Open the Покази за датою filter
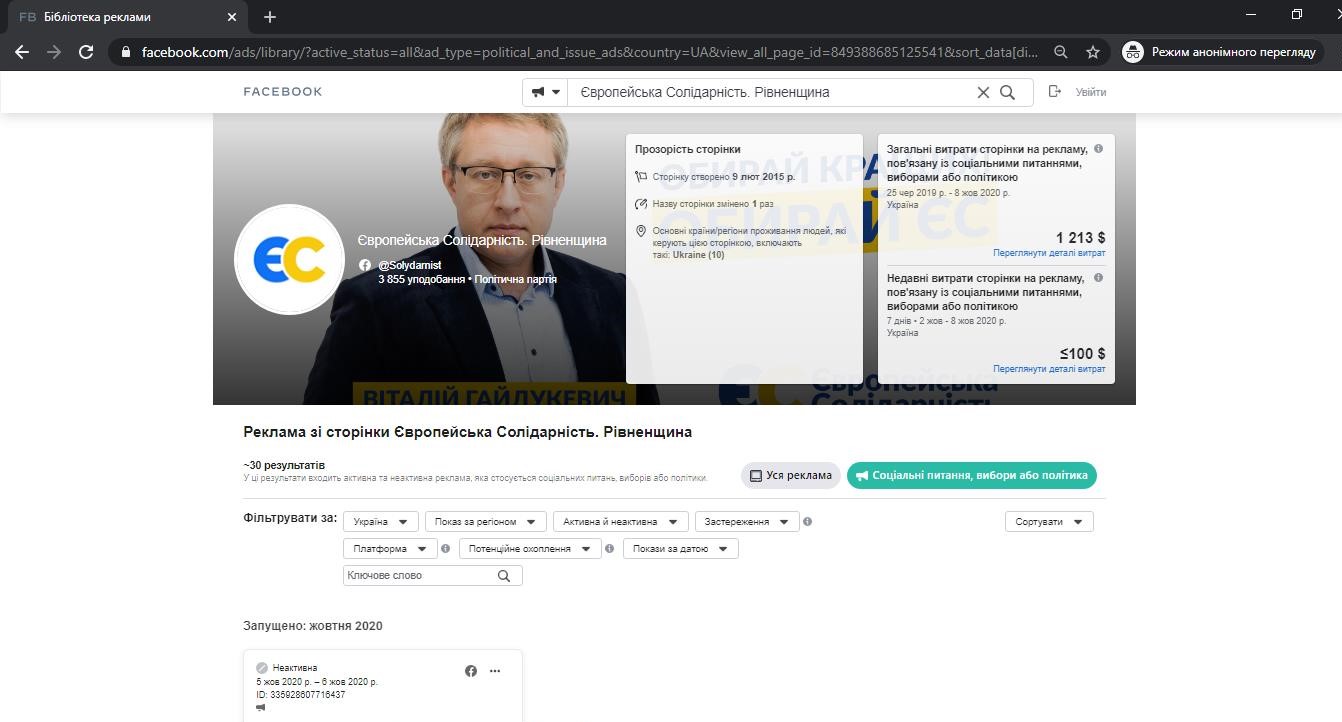 pos(681,549)
